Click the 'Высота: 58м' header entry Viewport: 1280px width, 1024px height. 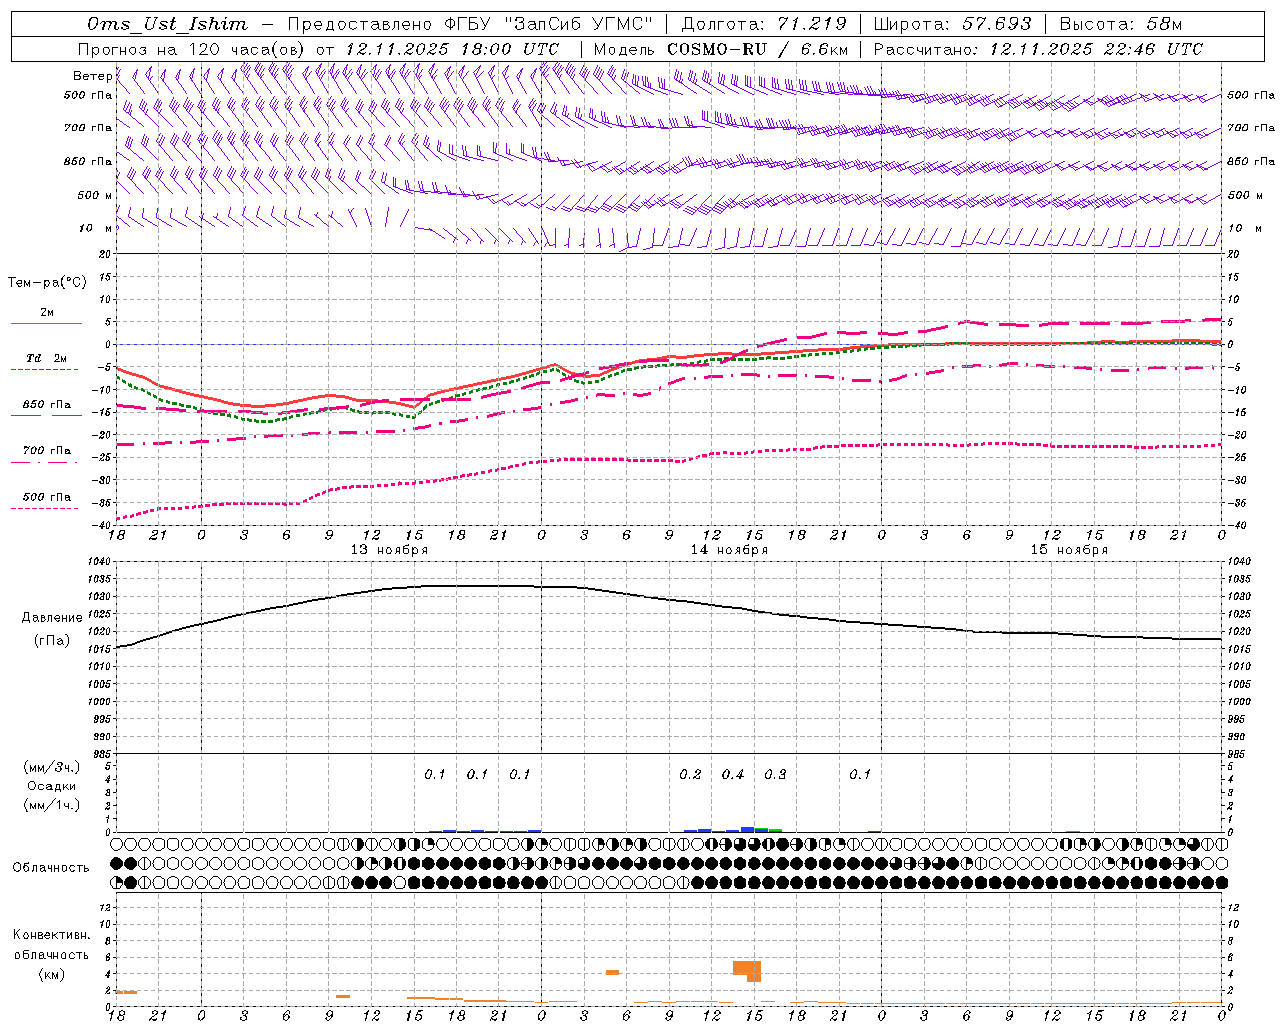1120,24
